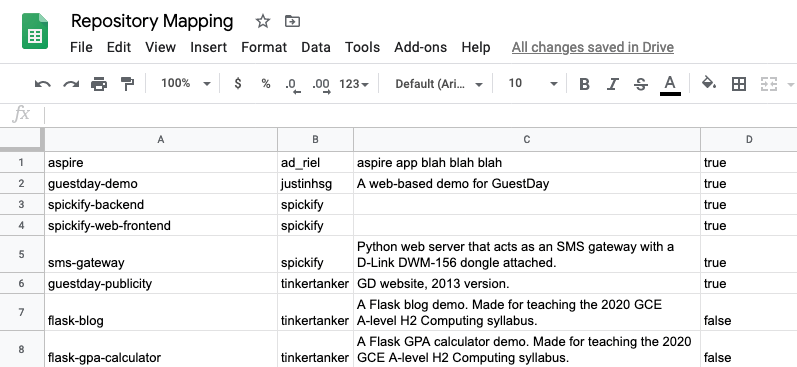This screenshot has width=797, height=367.
Task: Click the green Sheets home icon
Action: click(x=35, y=31)
